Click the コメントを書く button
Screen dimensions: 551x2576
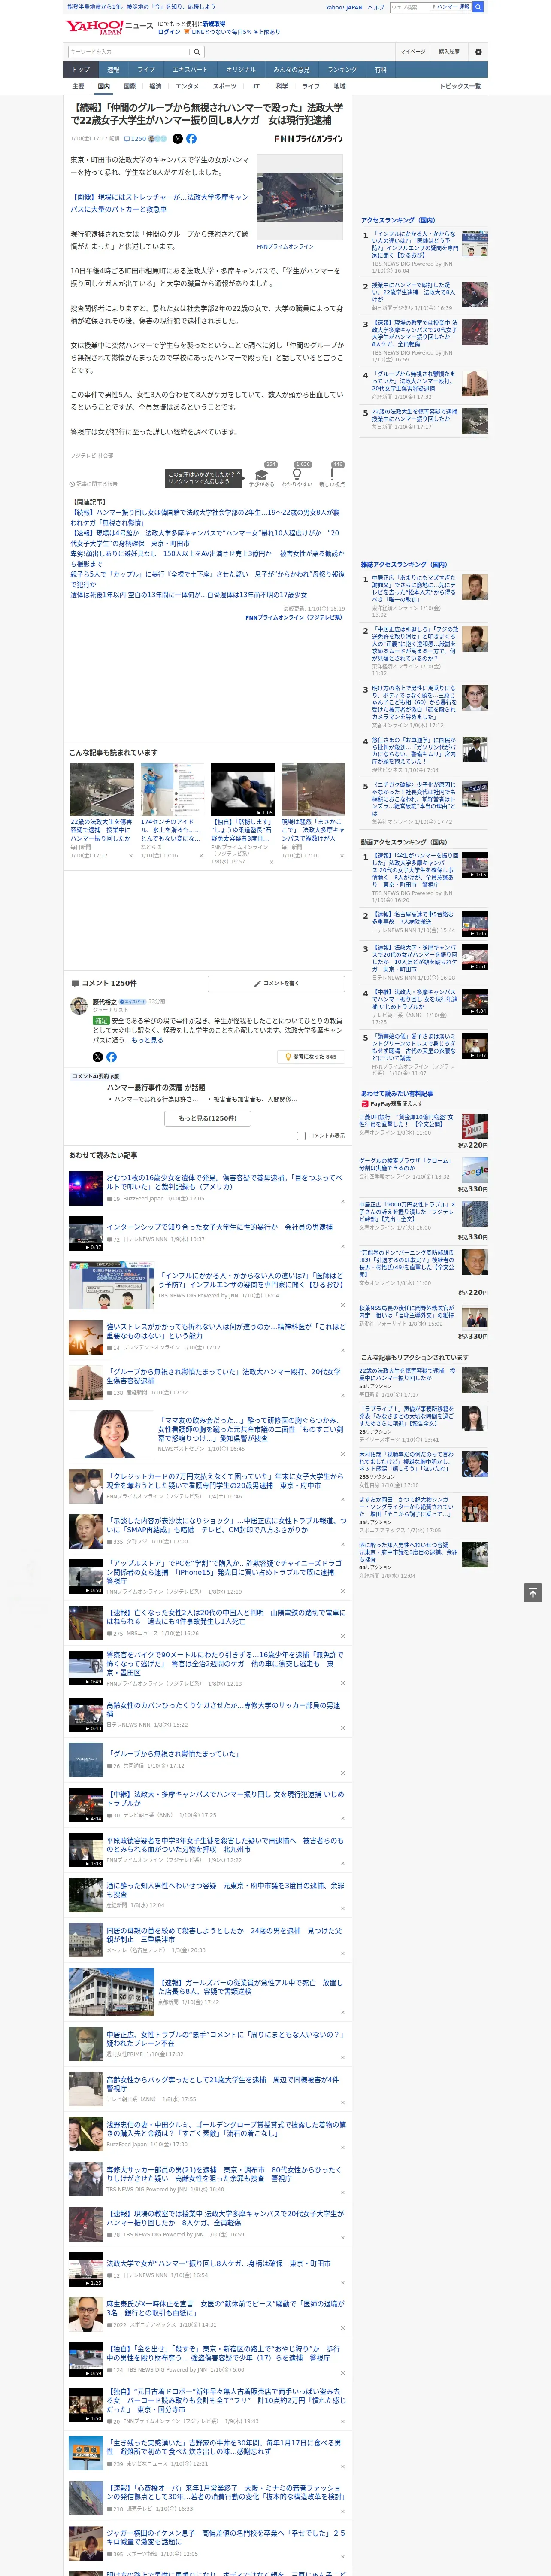tap(276, 984)
